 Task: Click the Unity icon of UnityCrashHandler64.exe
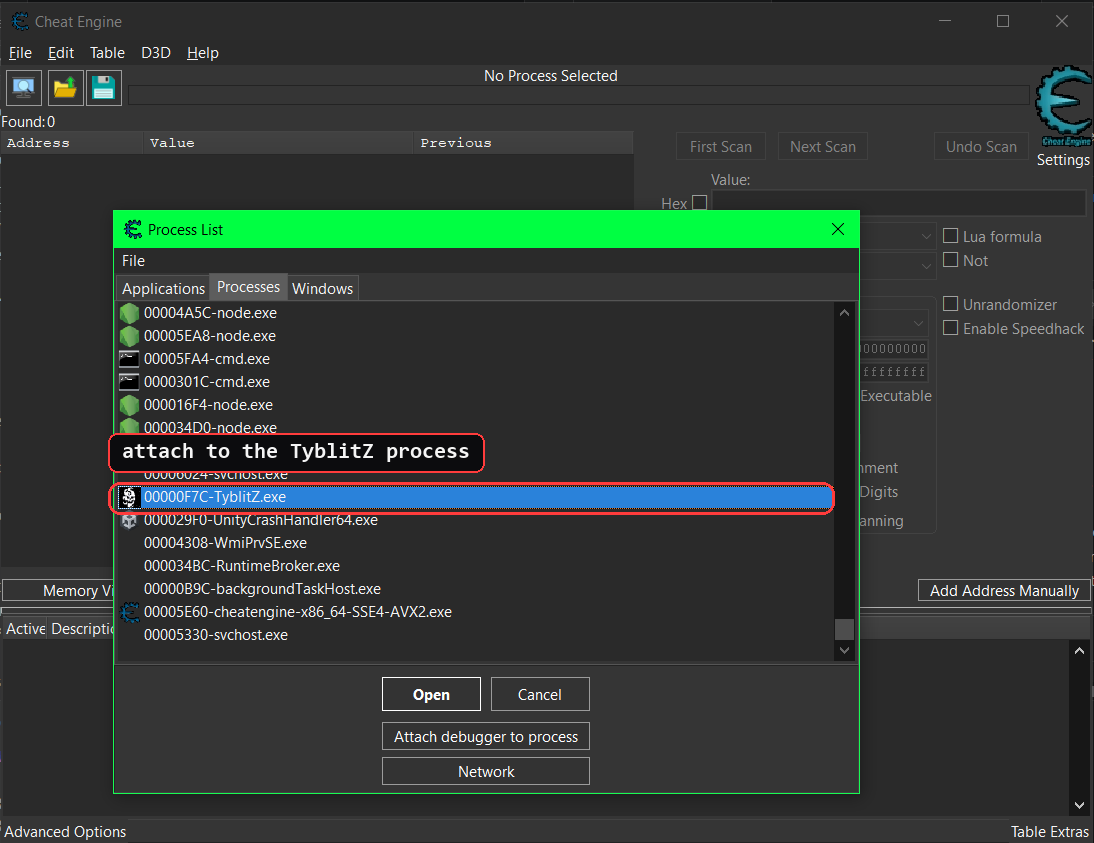129,521
